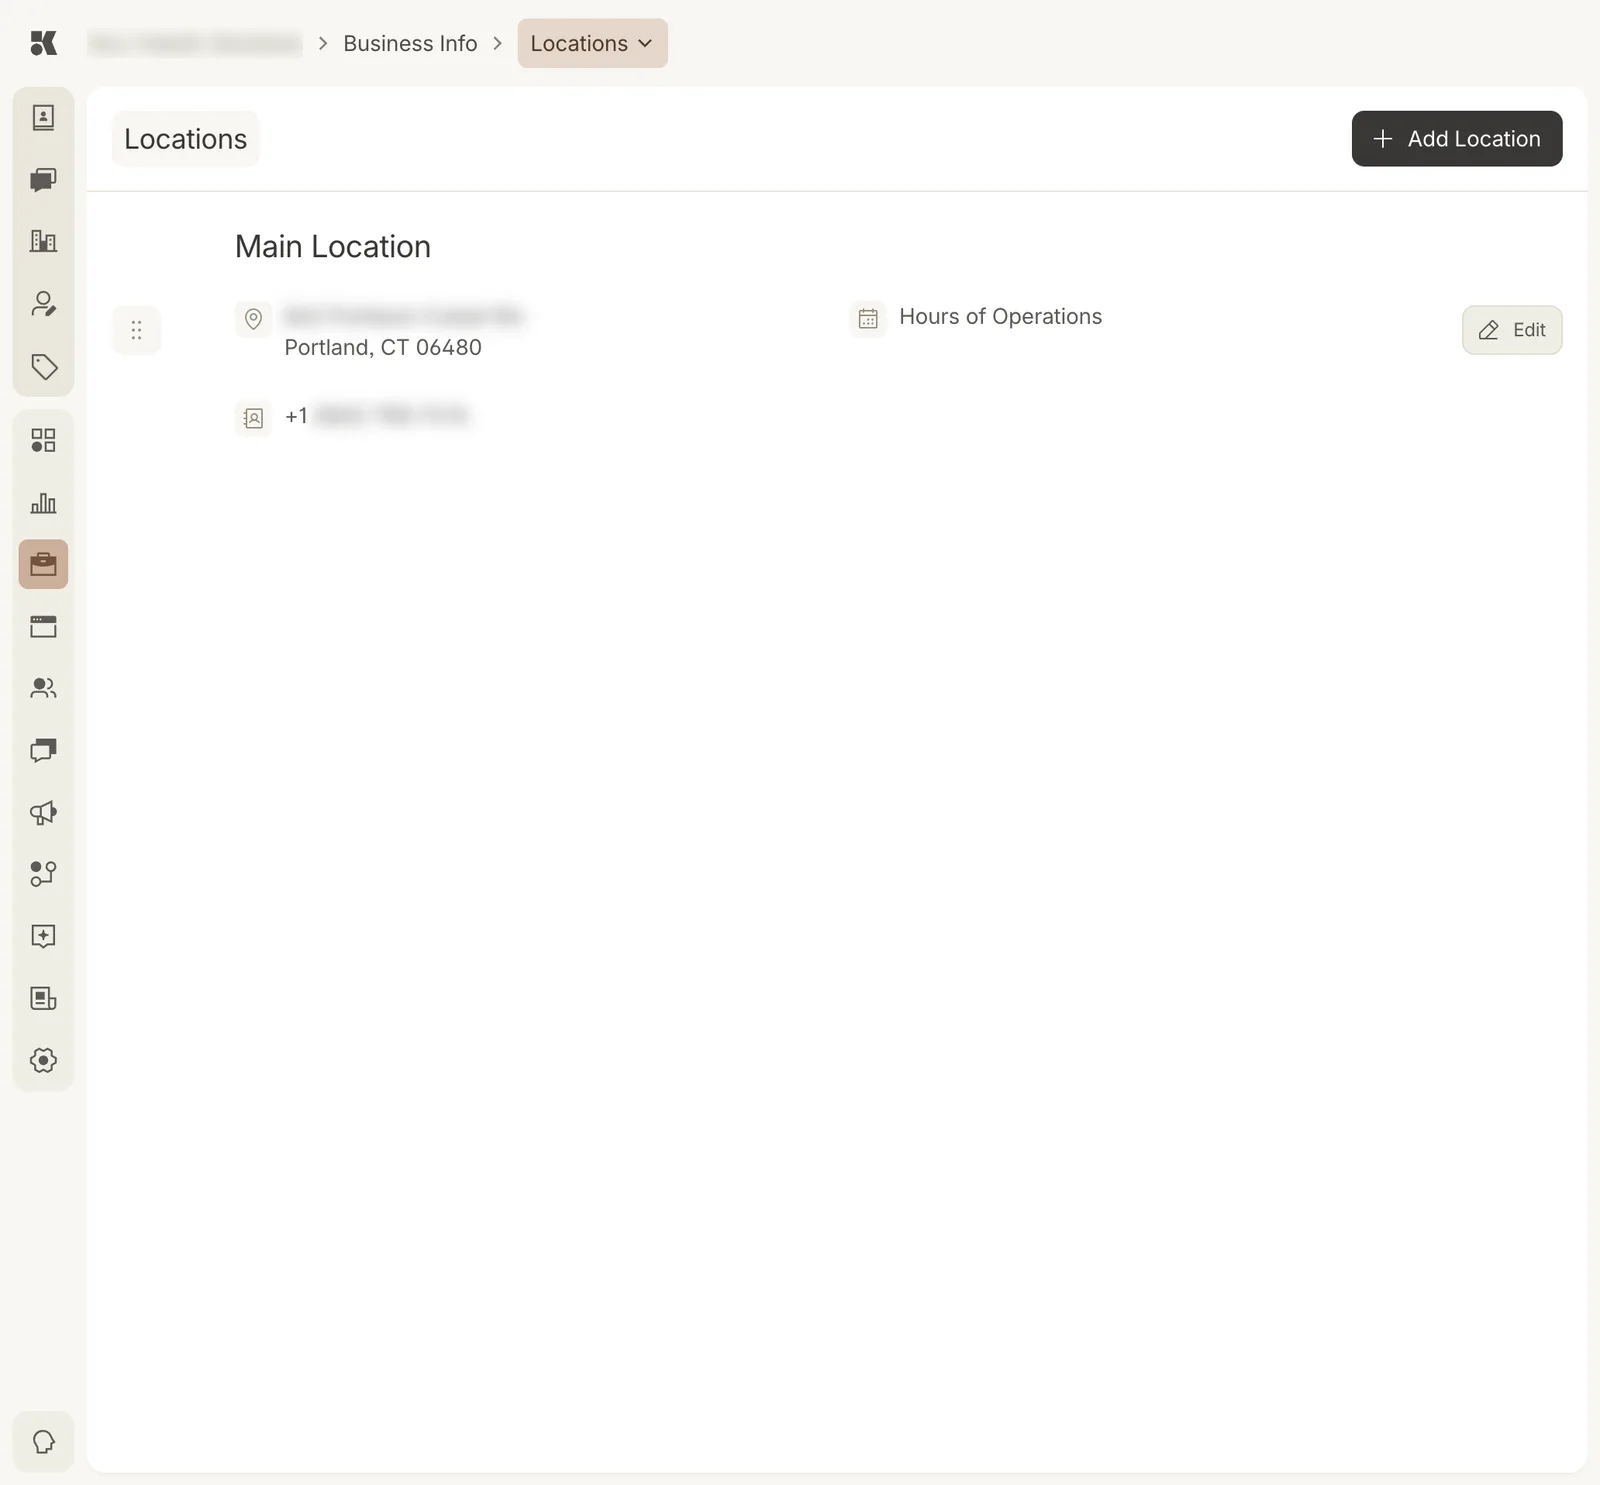1600x1485 pixels.
Task: Click the Add Location button
Action: coord(1456,139)
